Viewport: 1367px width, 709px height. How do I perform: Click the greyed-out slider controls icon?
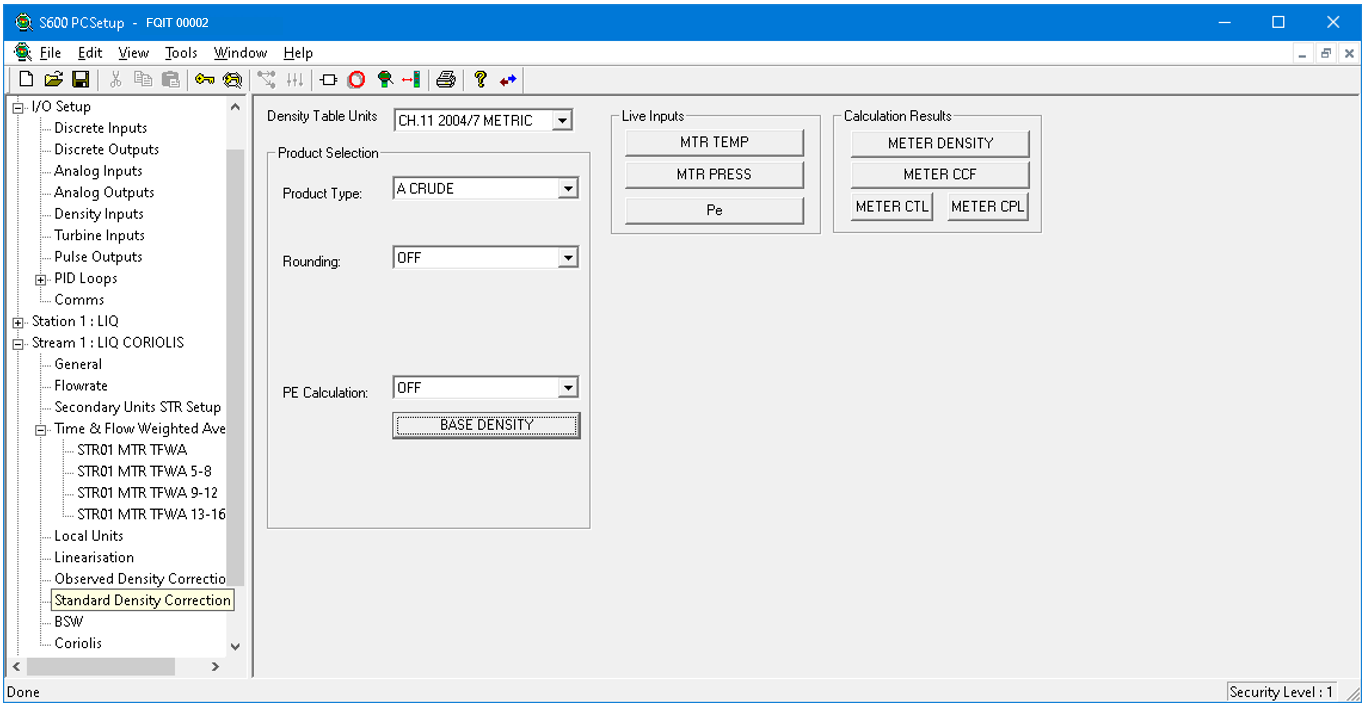(295, 80)
